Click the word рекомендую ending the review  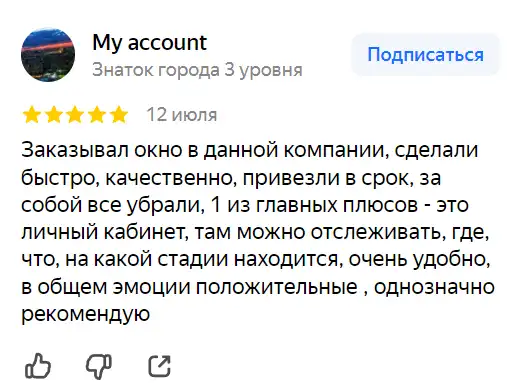point(86,314)
